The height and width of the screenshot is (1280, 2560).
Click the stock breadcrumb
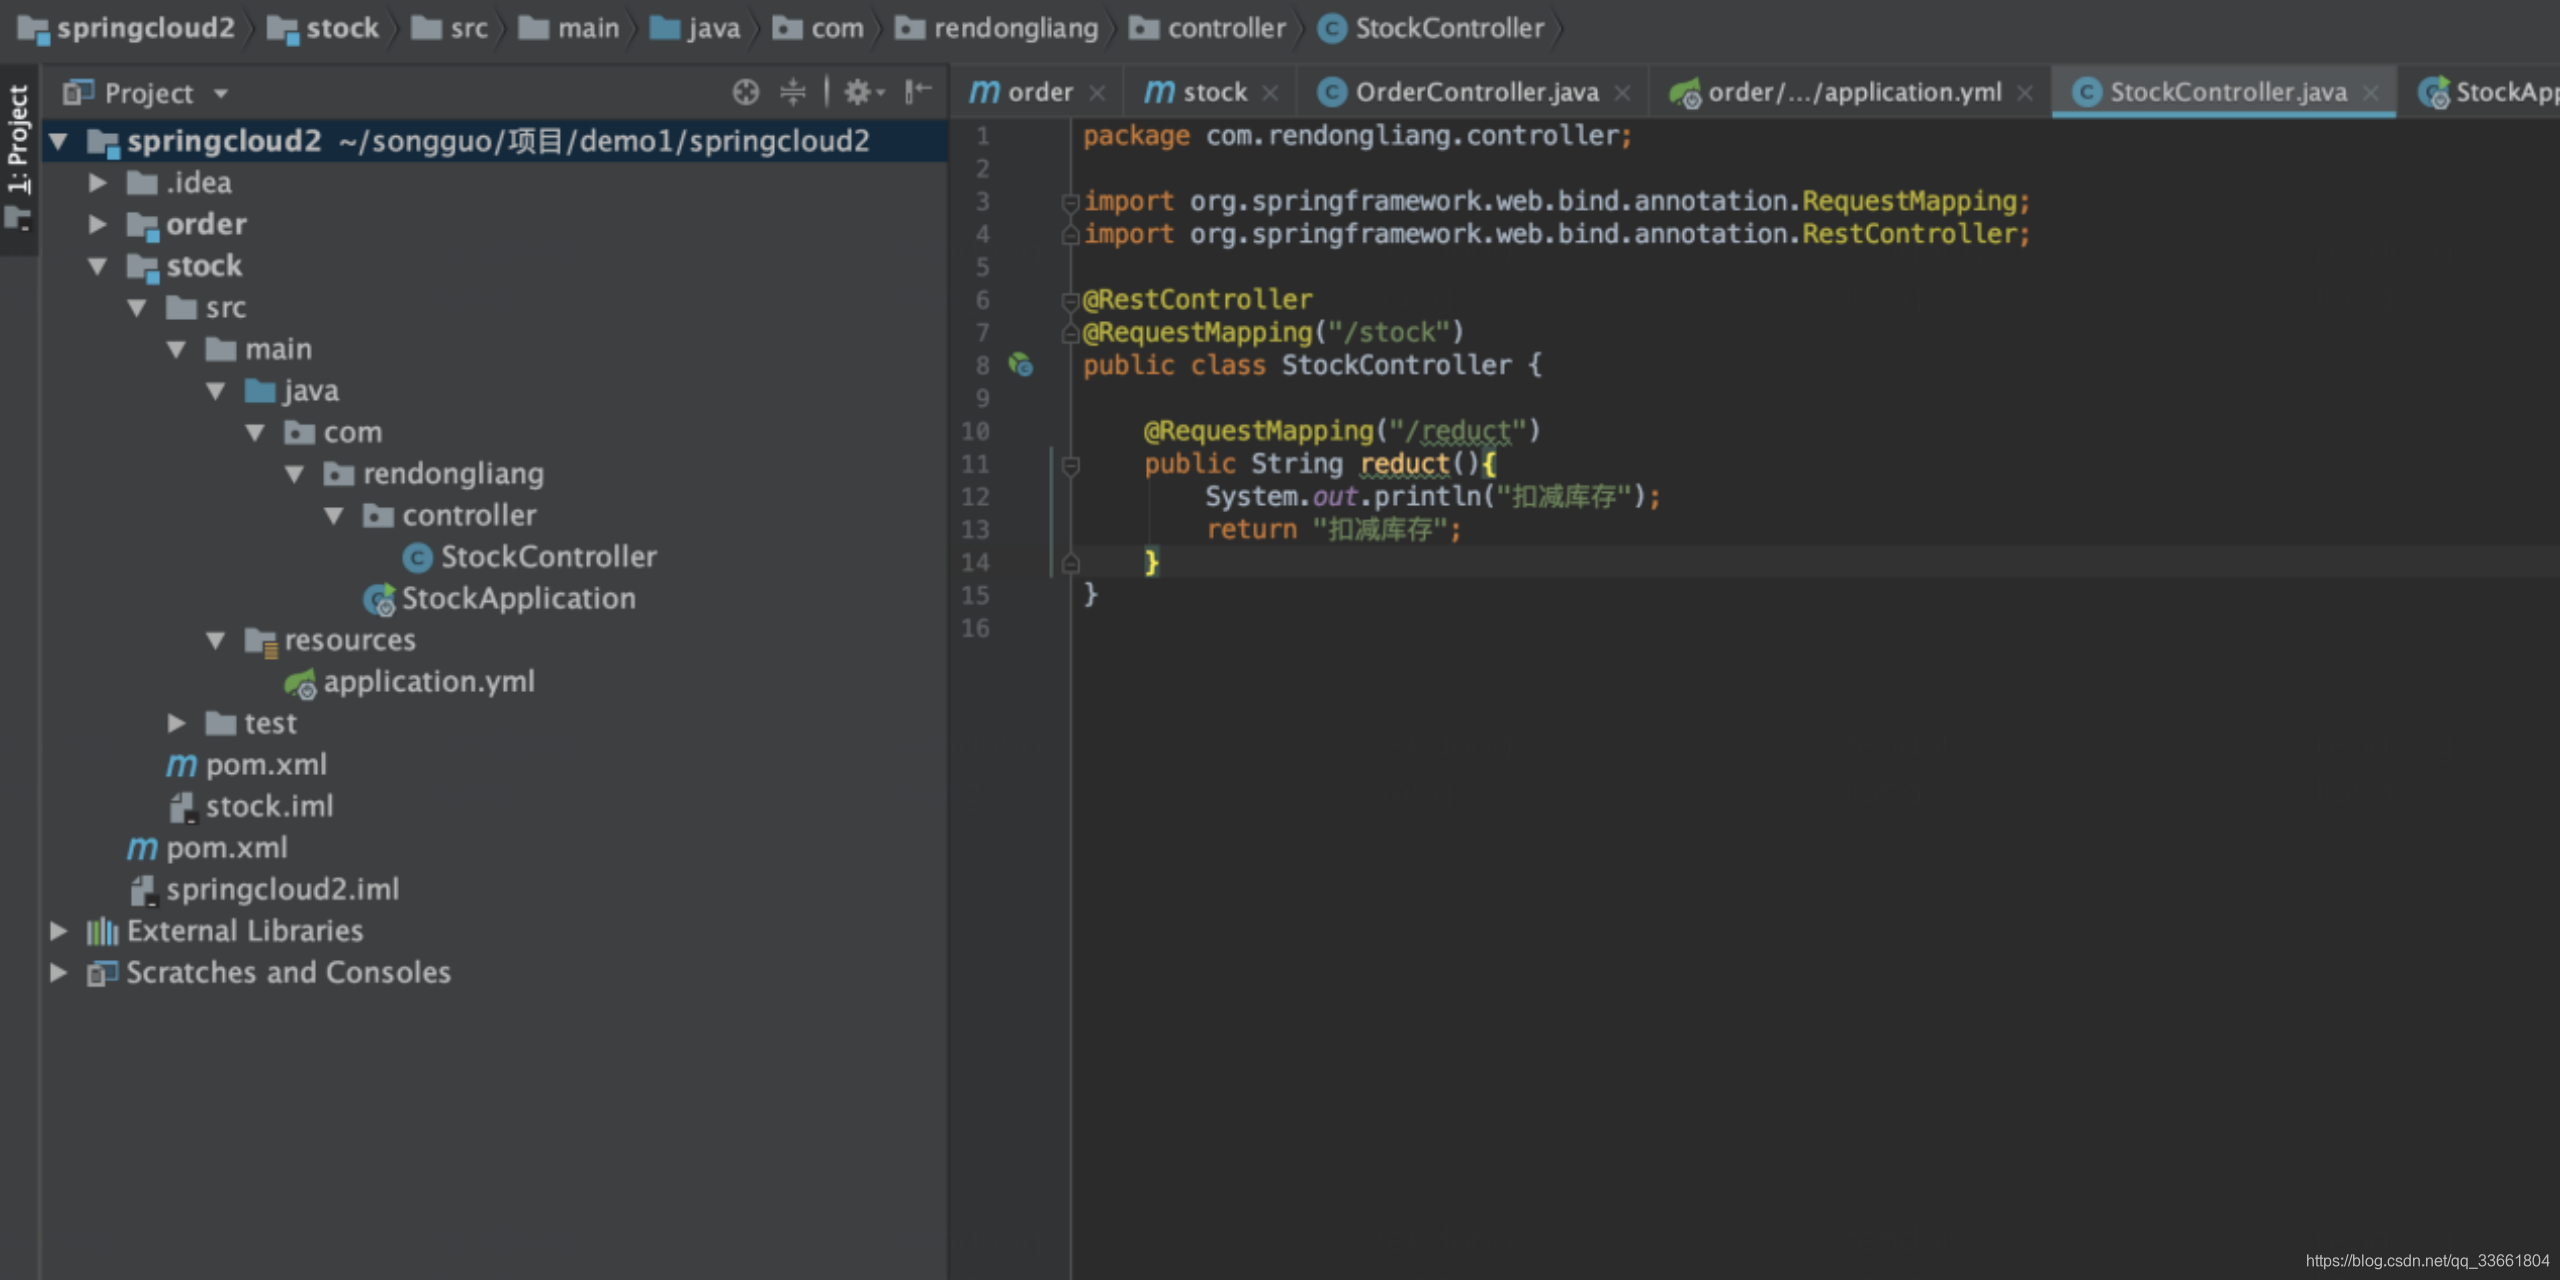[323, 29]
